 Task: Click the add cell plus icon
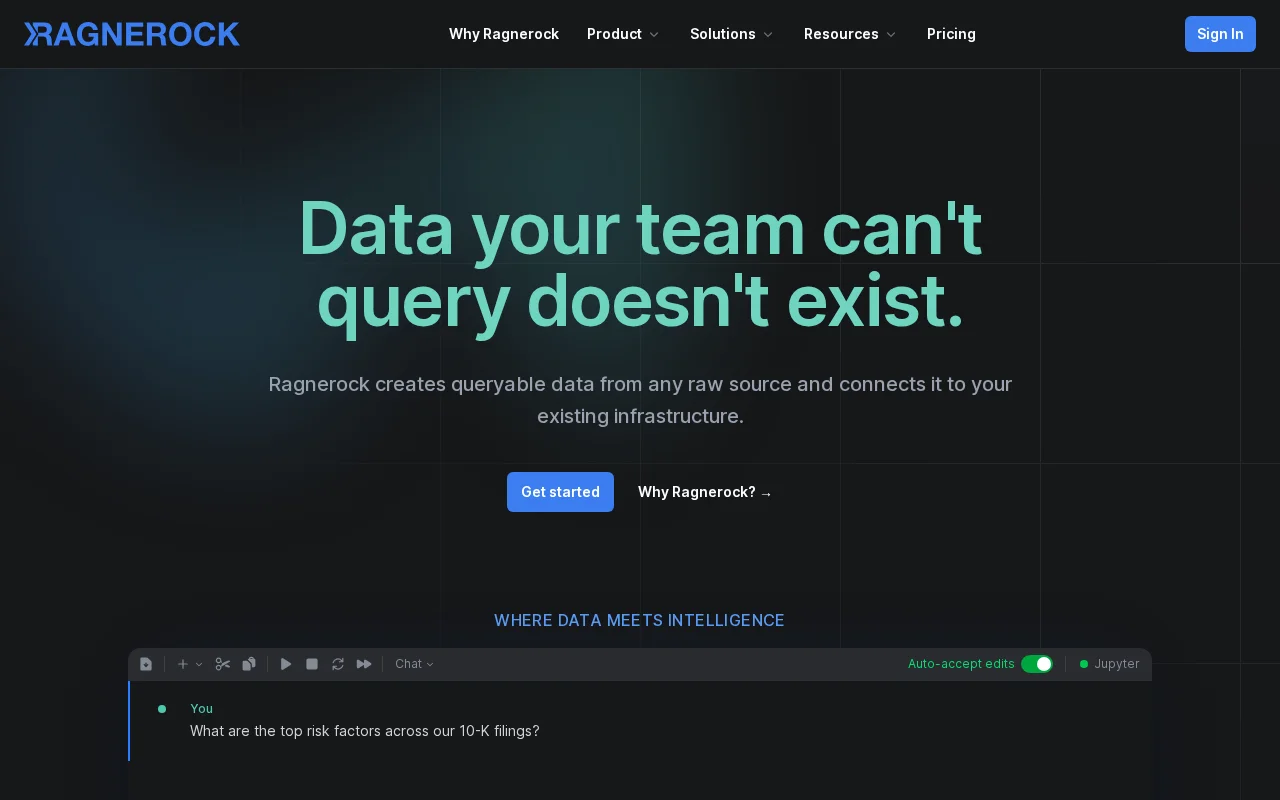182,664
